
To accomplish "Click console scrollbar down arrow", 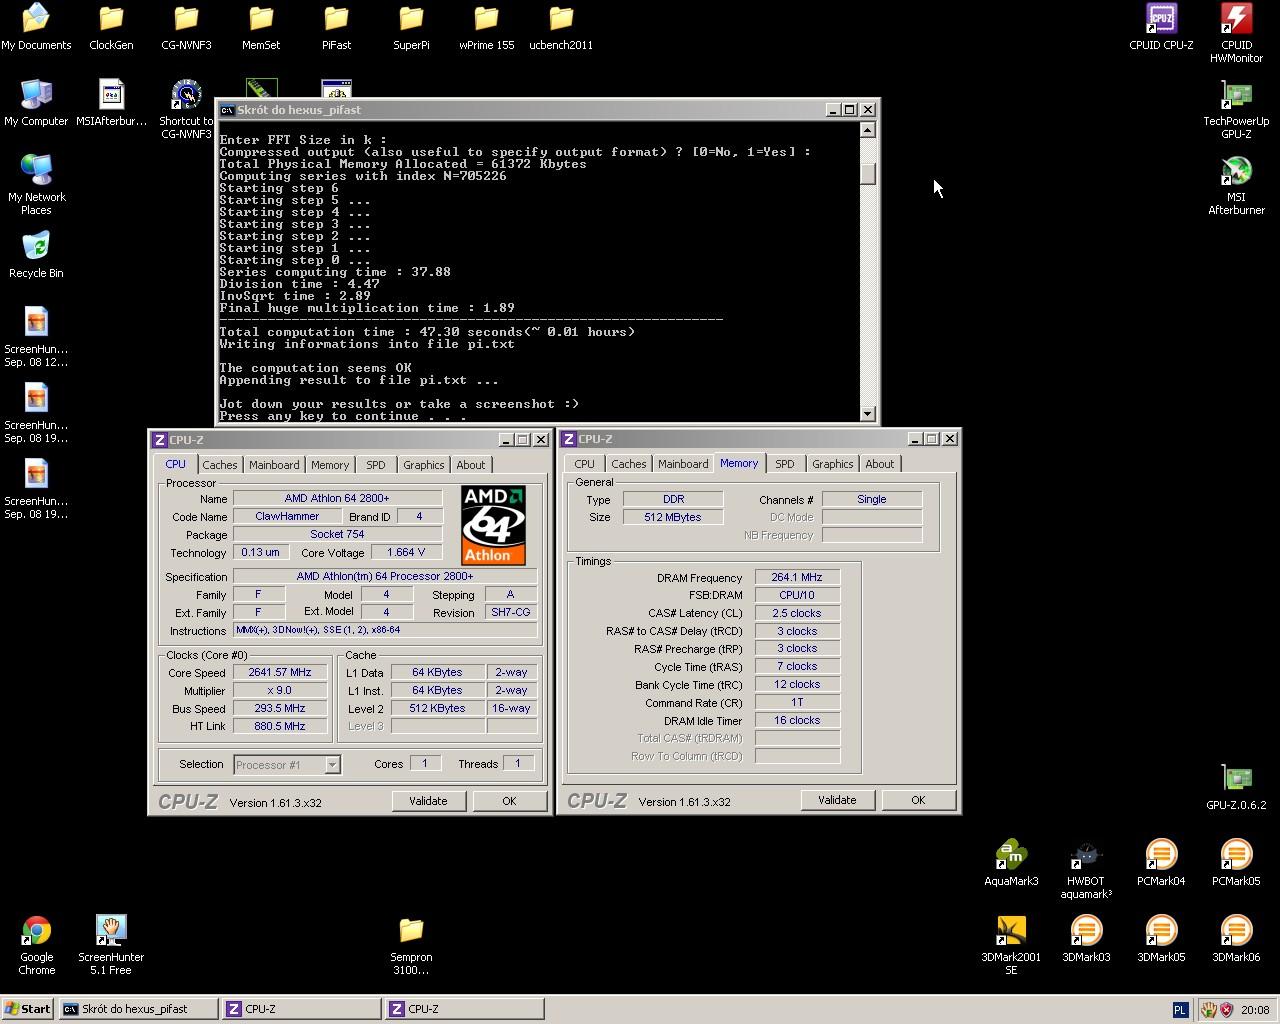I will 867,413.
